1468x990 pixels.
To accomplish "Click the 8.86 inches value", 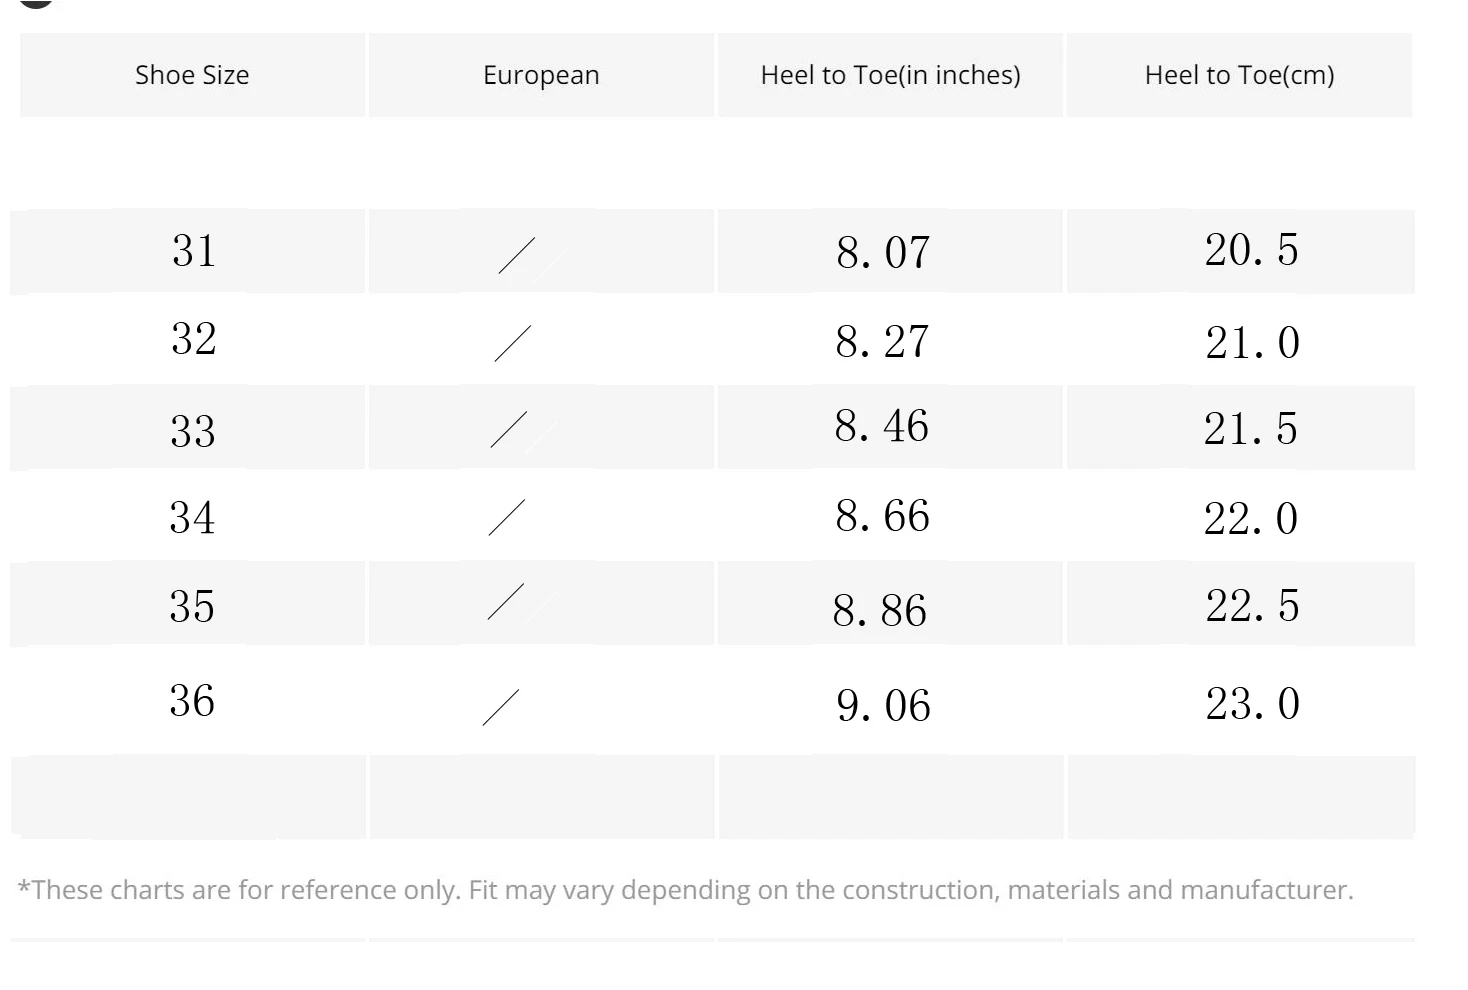I will click(879, 611).
